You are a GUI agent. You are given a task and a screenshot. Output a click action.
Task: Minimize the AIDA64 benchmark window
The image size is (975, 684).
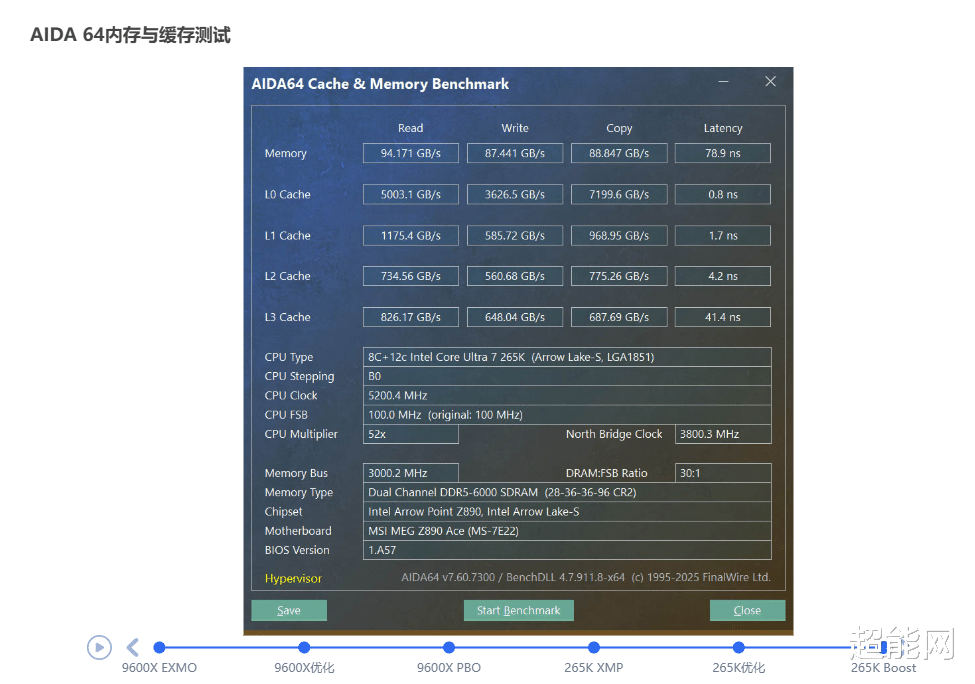point(723,81)
